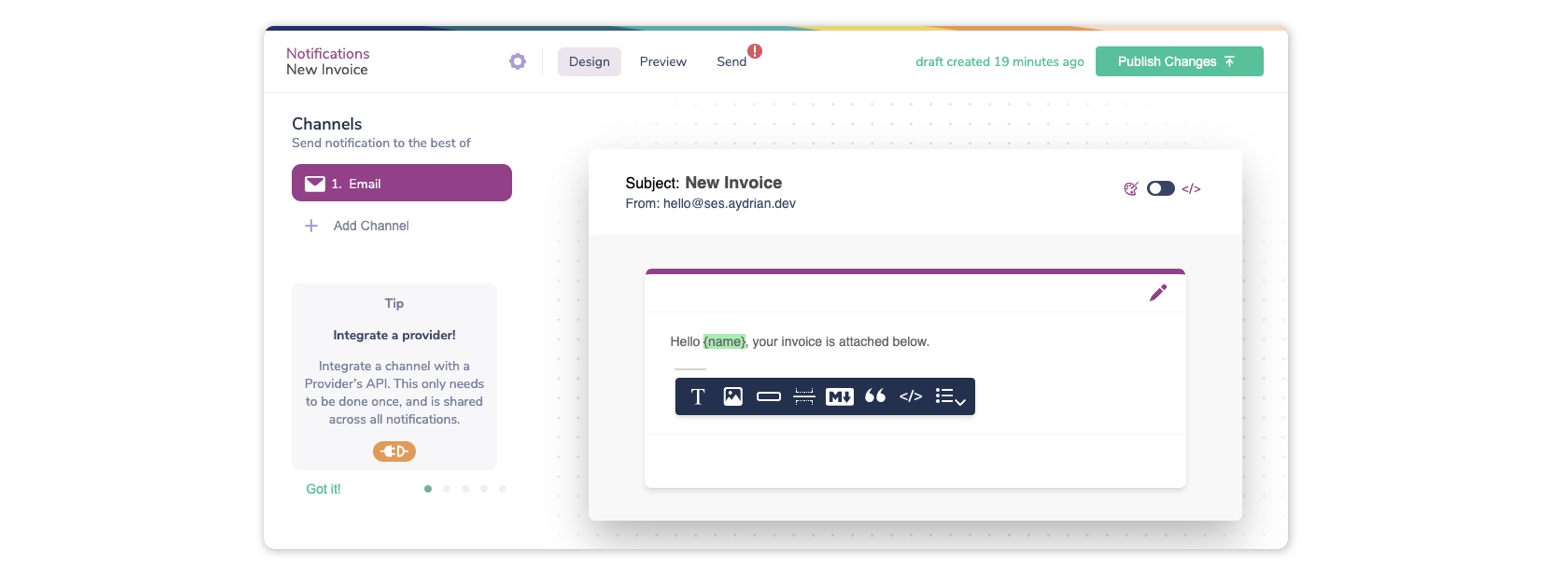This screenshot has width=1552, height=574.
Task: Insert an image block from the toolbar
Action: [733, 396]
